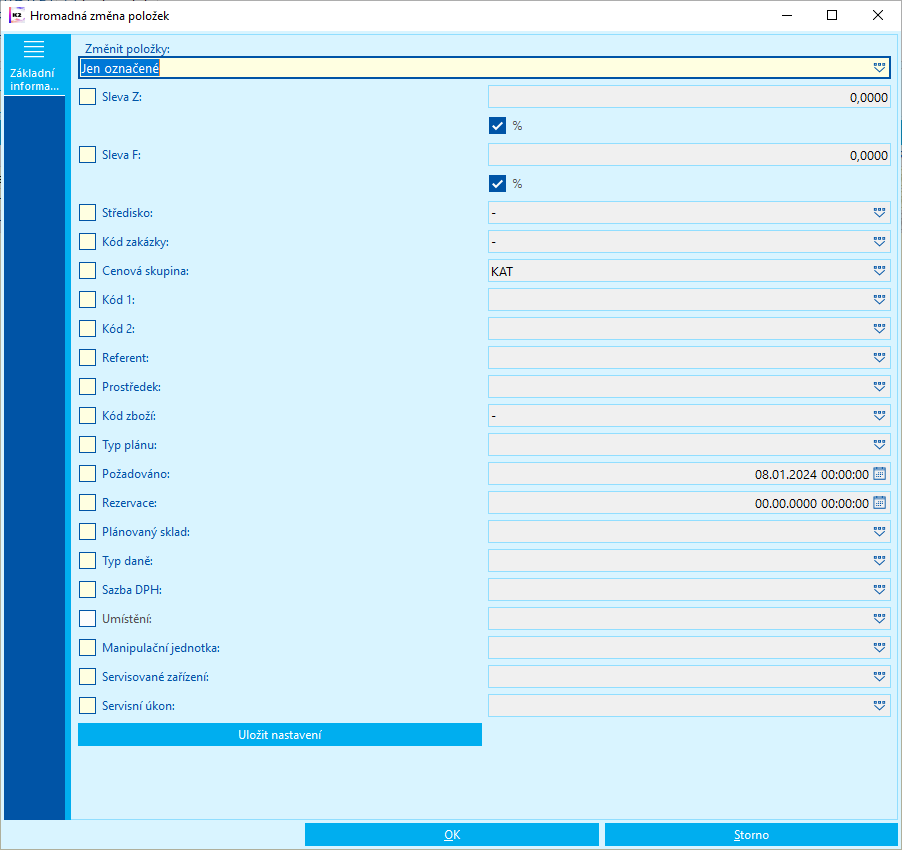Expand the Umístění dropdown
This screenshot has height=850, width=902.
coord(879,619)
